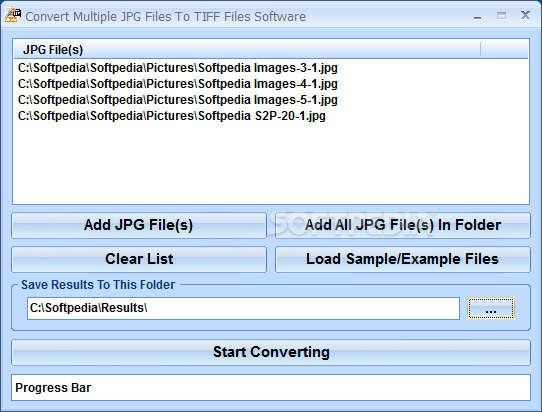Click the JPG File(s) column header
The height and width of the screenshot is (412, 542).
(247, 50)
